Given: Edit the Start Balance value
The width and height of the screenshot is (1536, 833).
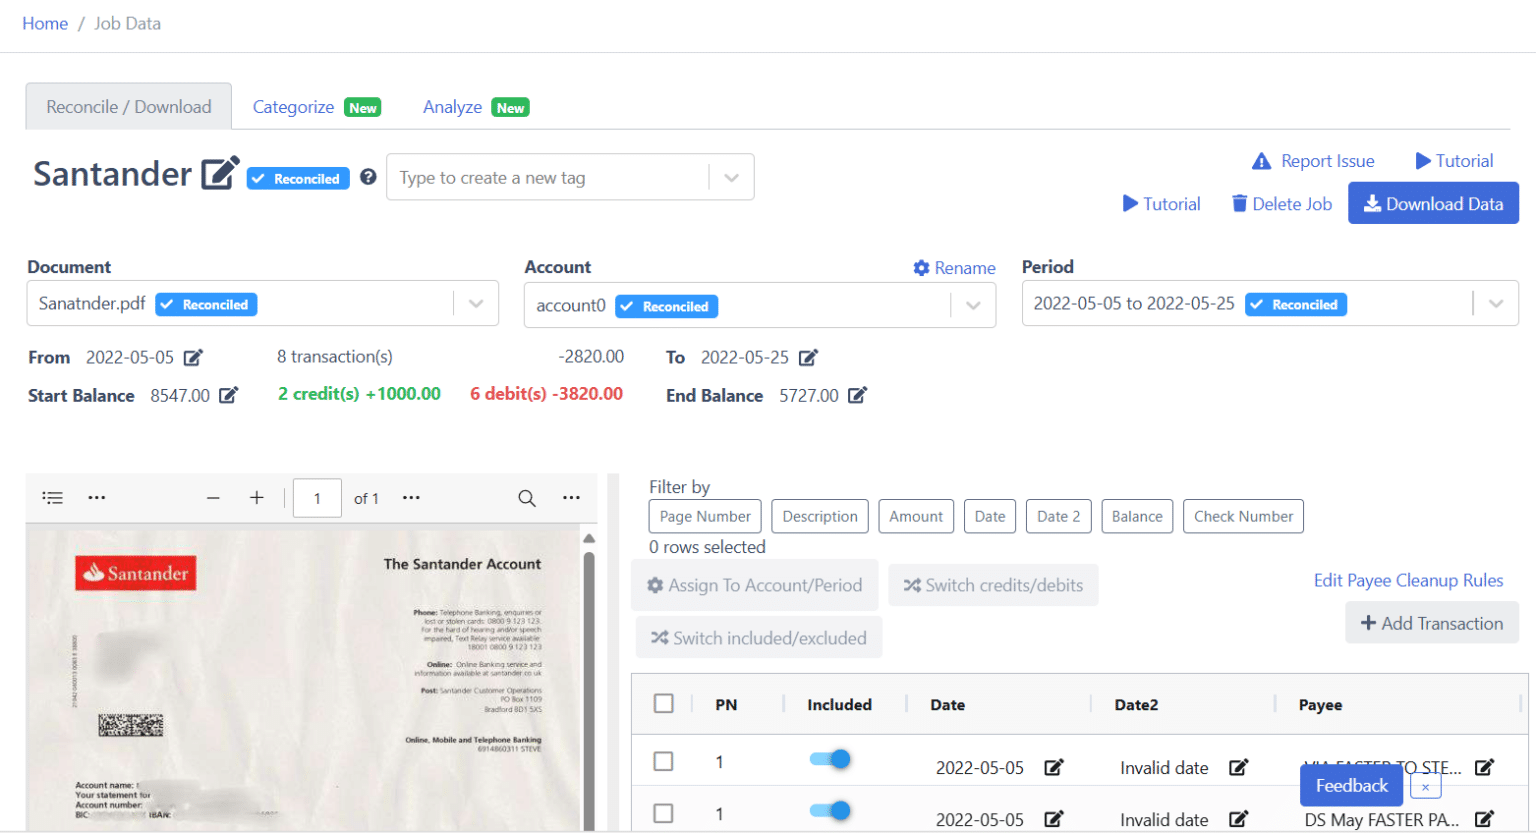Looking at the screenshot, I should 229,395.
